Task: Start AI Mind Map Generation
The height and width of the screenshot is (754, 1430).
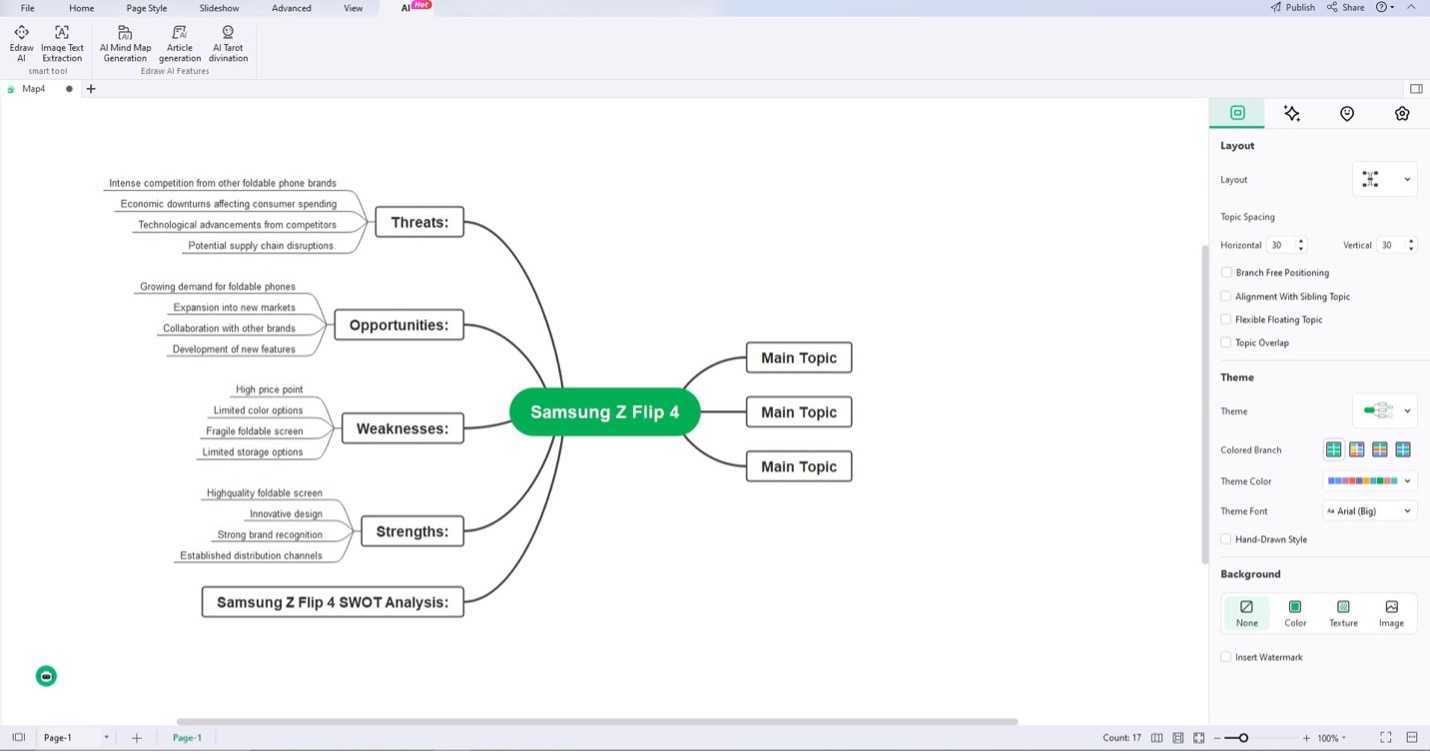Action: (x=125, y=43)
